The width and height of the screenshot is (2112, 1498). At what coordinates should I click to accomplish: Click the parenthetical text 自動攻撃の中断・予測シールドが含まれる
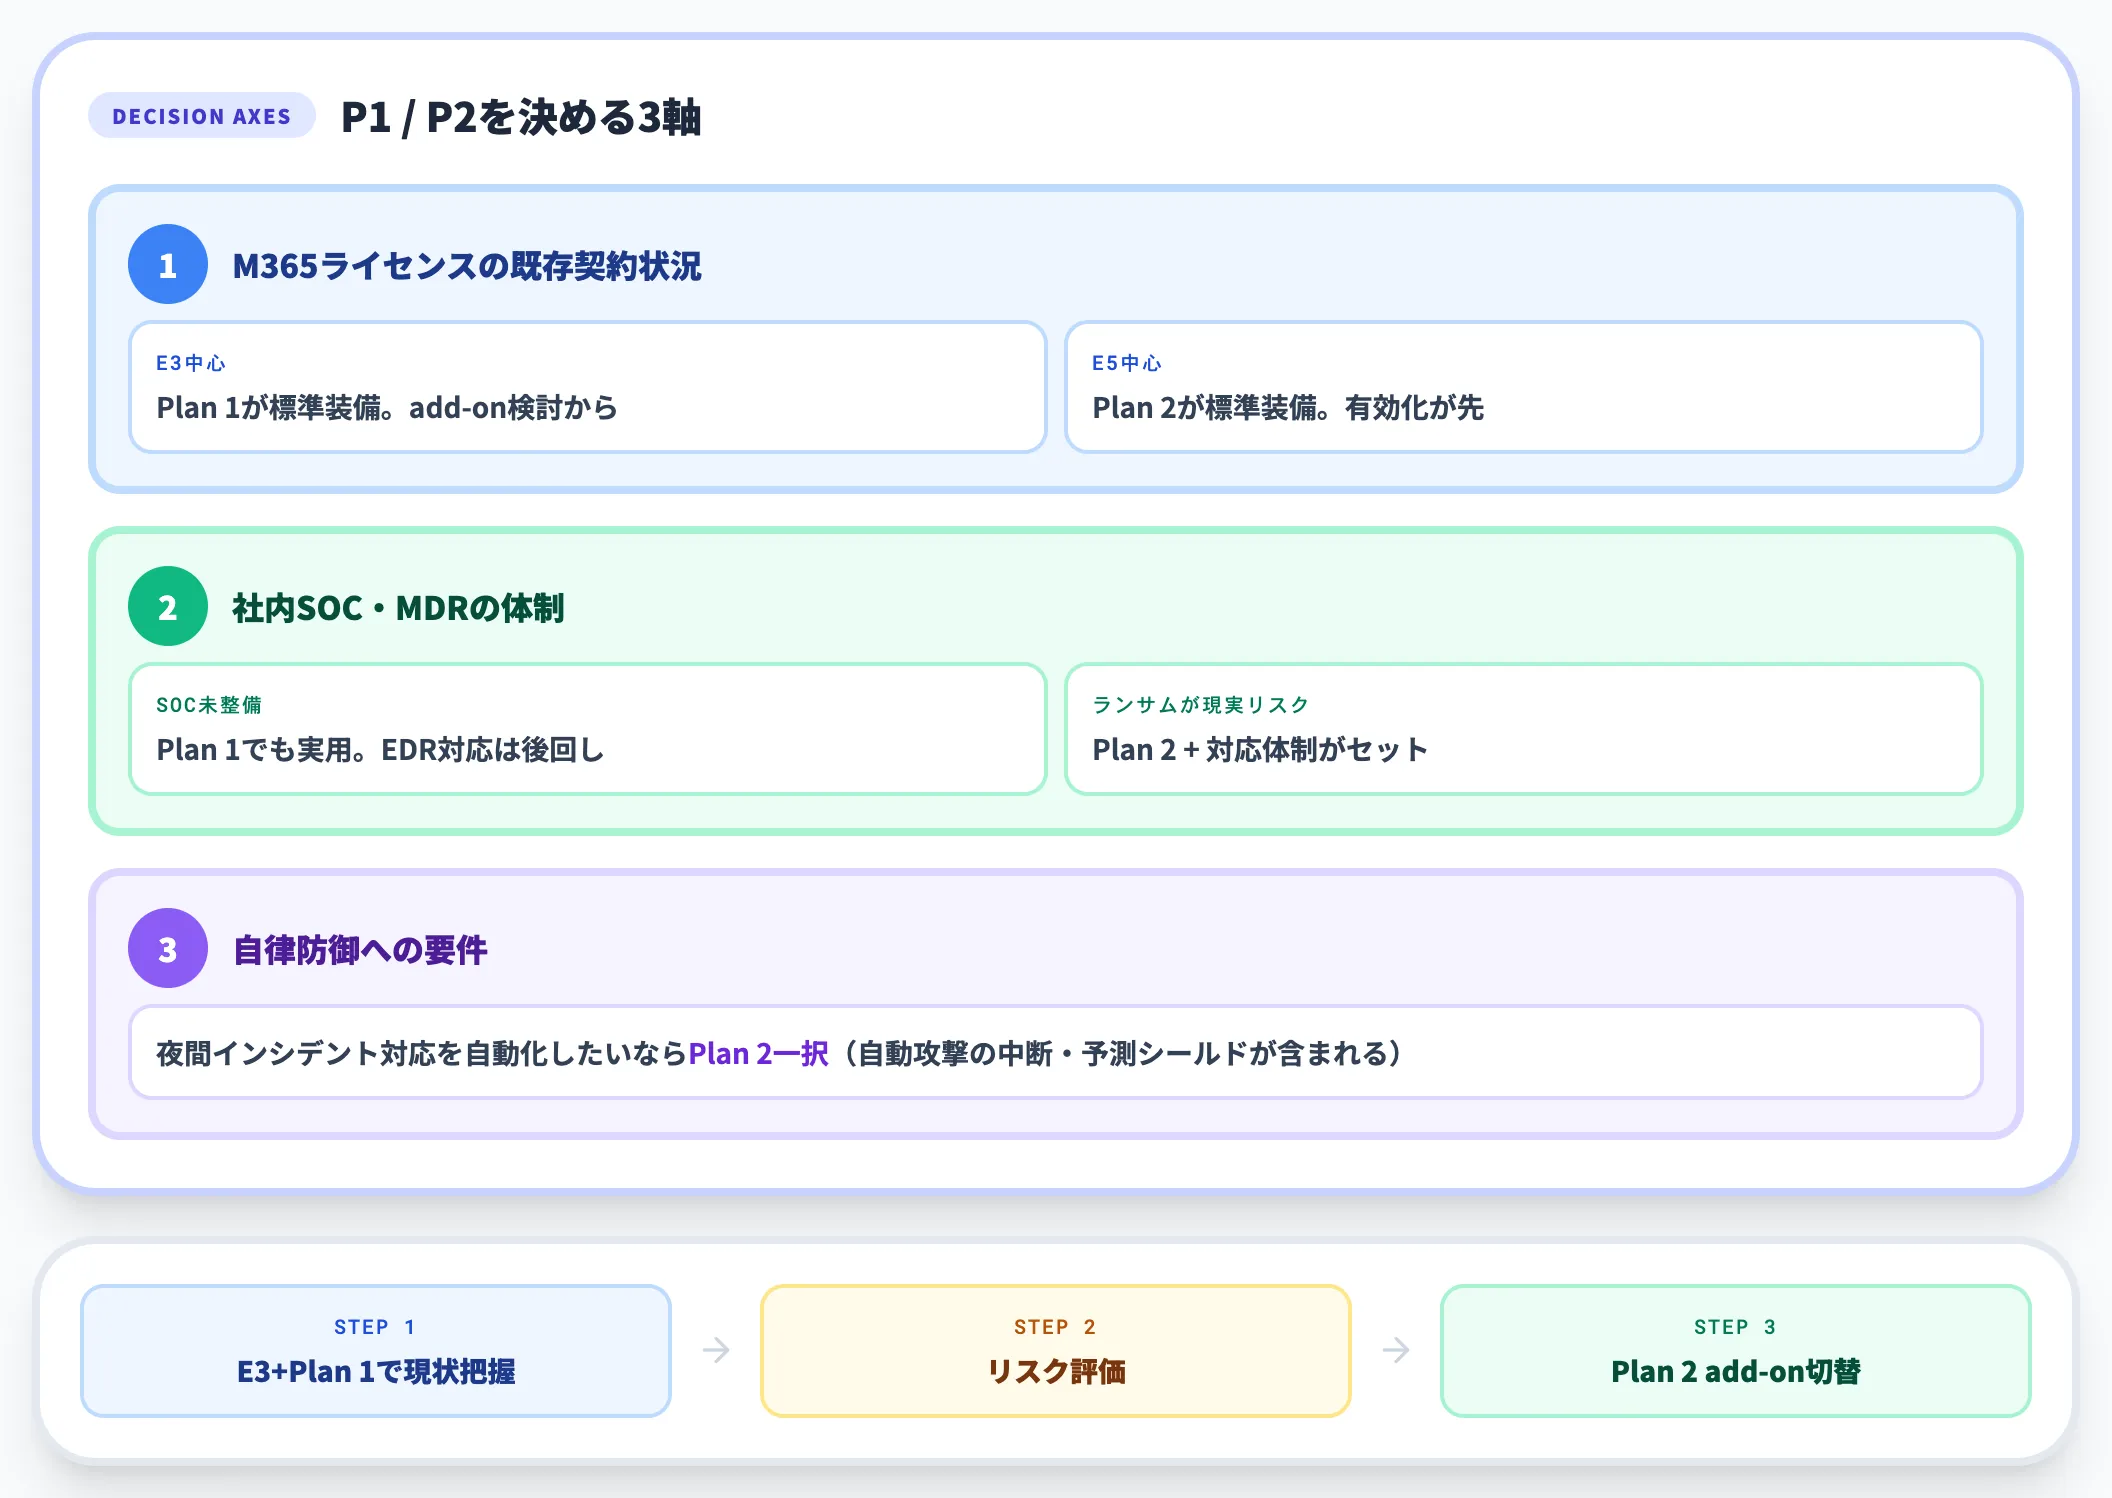(1124, 1053)
